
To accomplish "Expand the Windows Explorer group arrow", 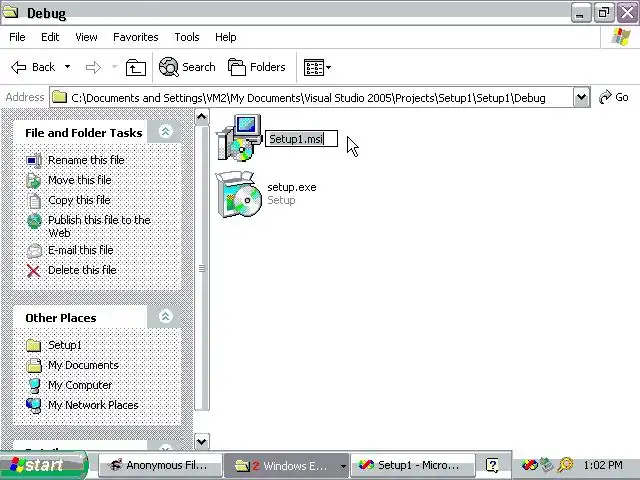I will coord(343,466).
